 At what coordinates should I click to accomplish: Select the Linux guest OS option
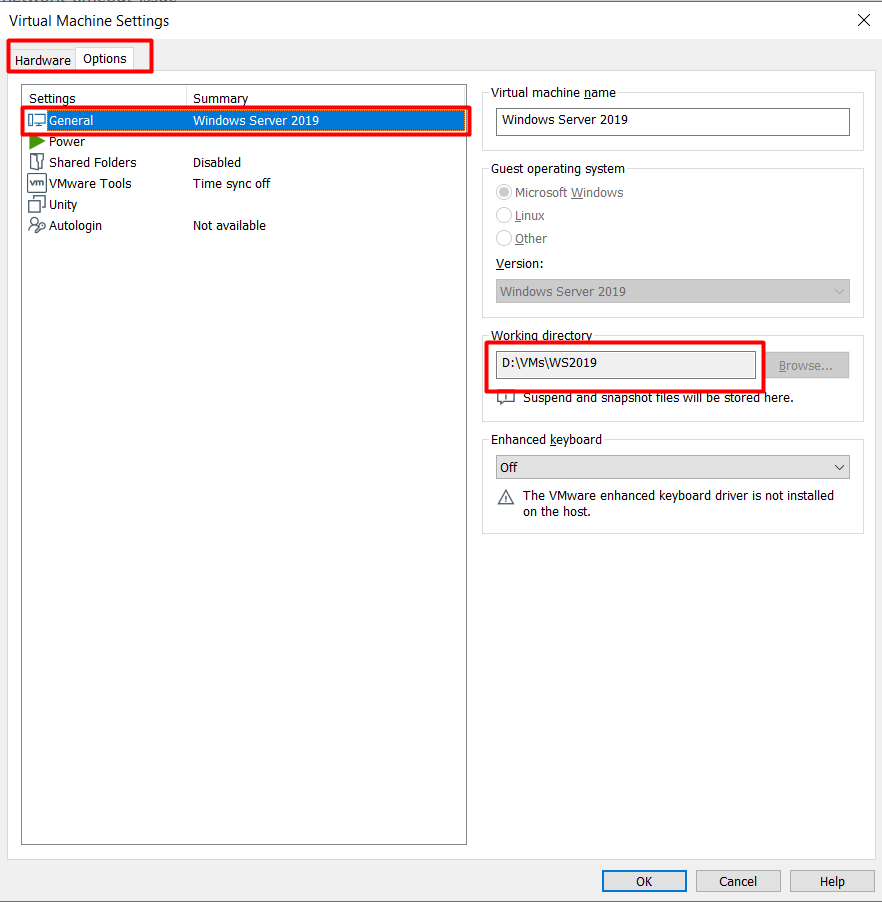505,215
